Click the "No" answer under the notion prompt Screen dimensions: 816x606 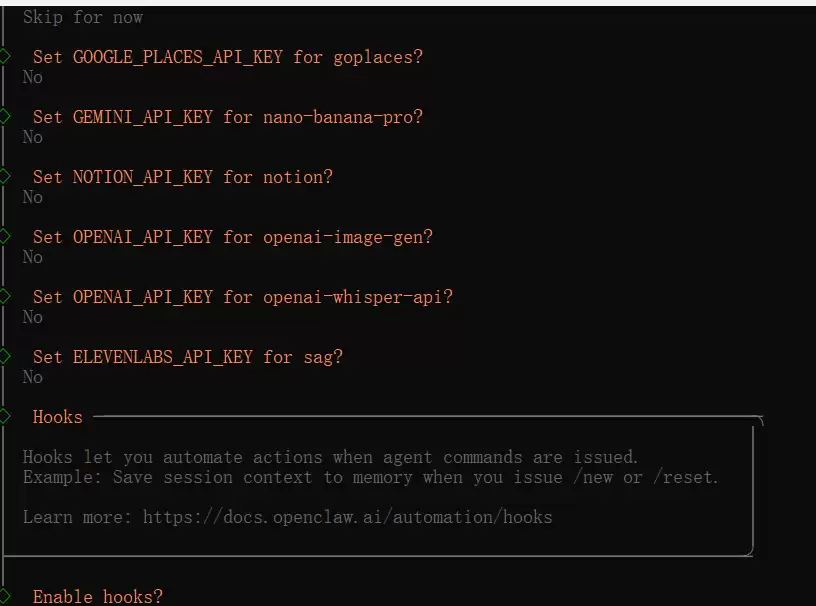pos(33,197)
